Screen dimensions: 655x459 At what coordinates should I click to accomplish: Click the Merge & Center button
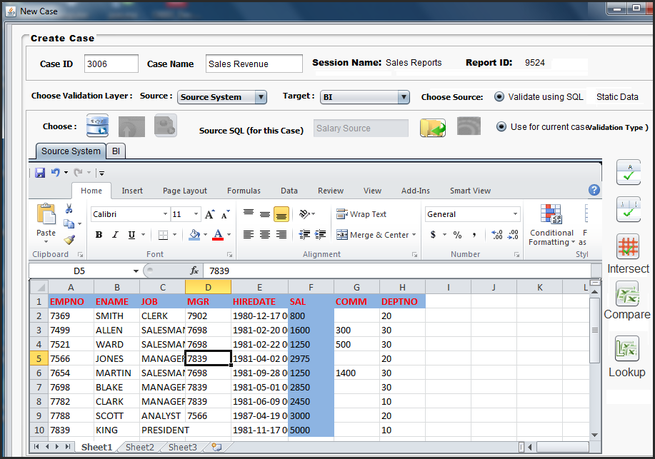(373, 235)
